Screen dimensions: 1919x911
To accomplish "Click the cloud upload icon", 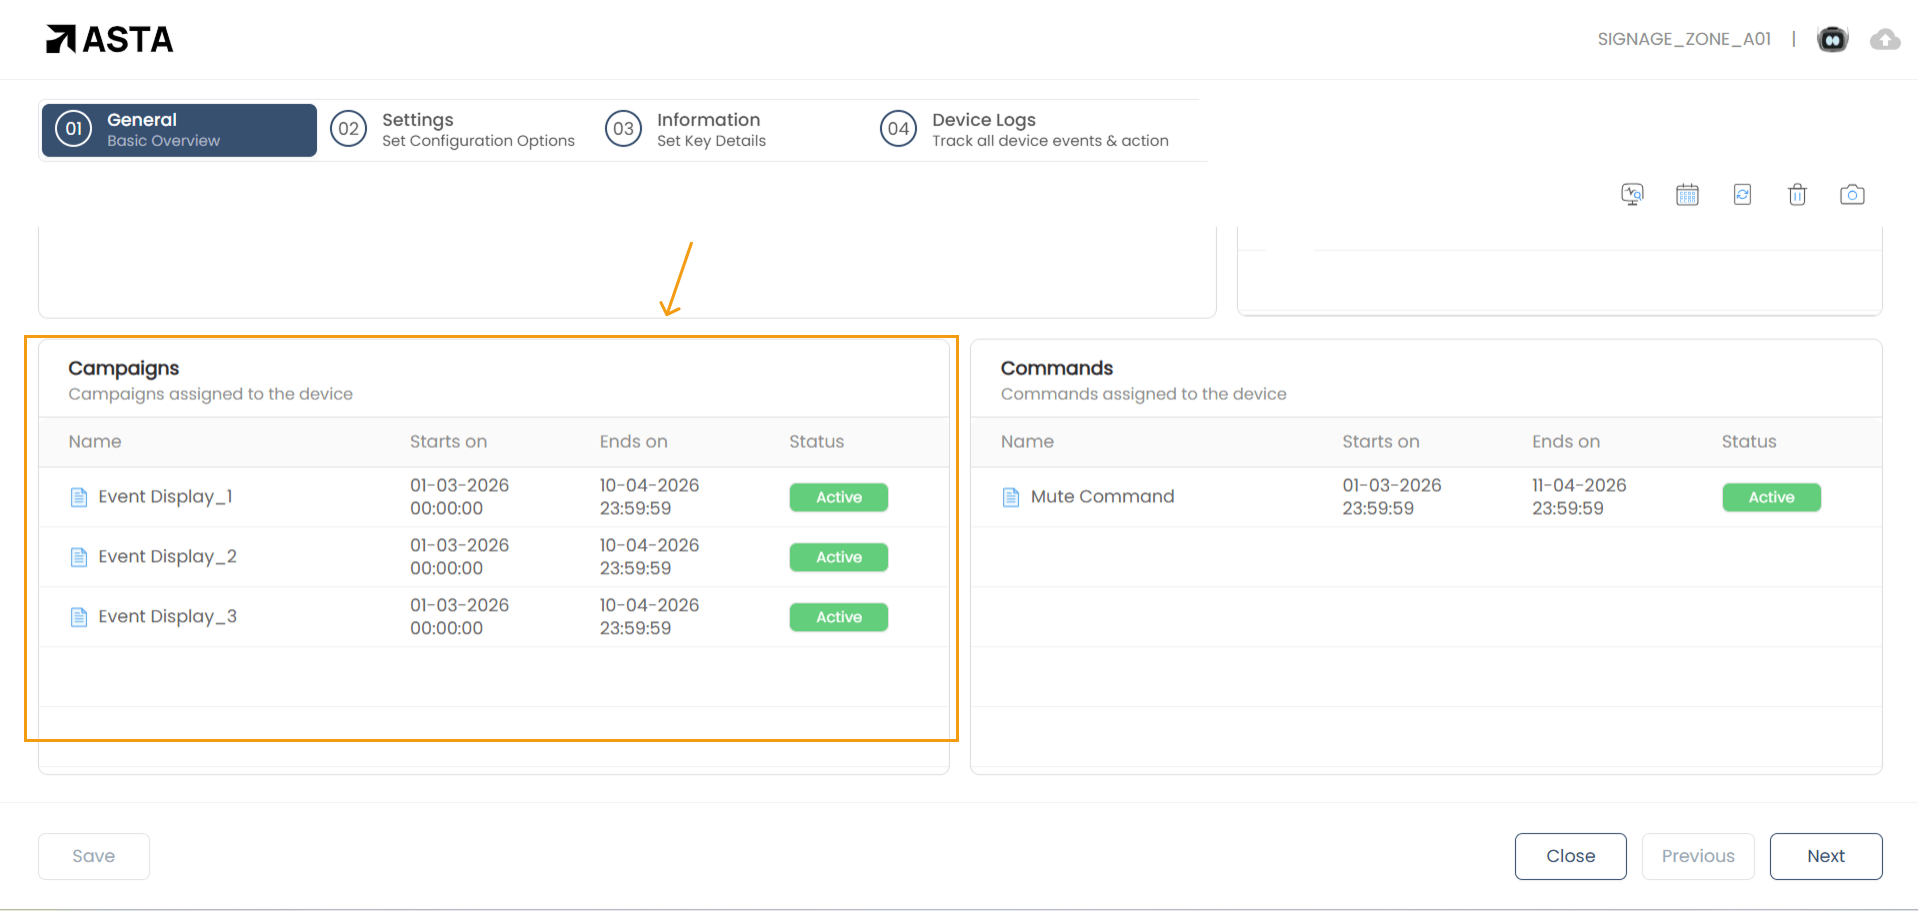I will pos(1885,39).
